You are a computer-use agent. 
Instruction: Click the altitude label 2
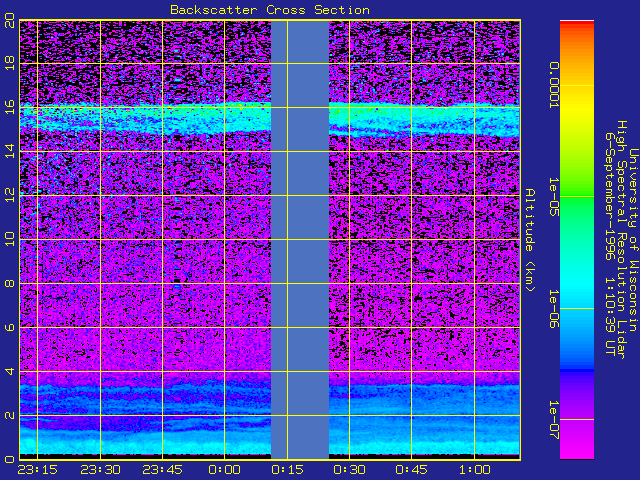pyautogui.click(x=10, y=416)
